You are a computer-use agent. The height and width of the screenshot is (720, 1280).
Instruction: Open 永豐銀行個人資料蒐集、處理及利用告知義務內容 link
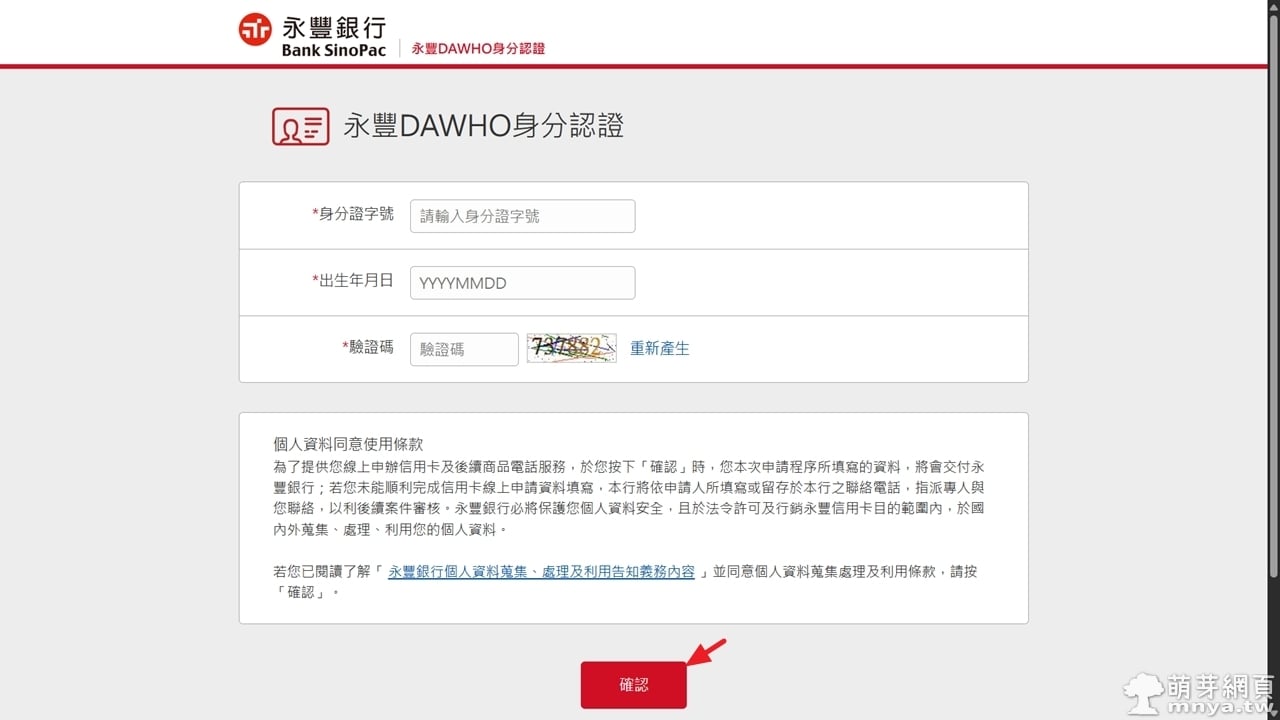pos(541,572)
